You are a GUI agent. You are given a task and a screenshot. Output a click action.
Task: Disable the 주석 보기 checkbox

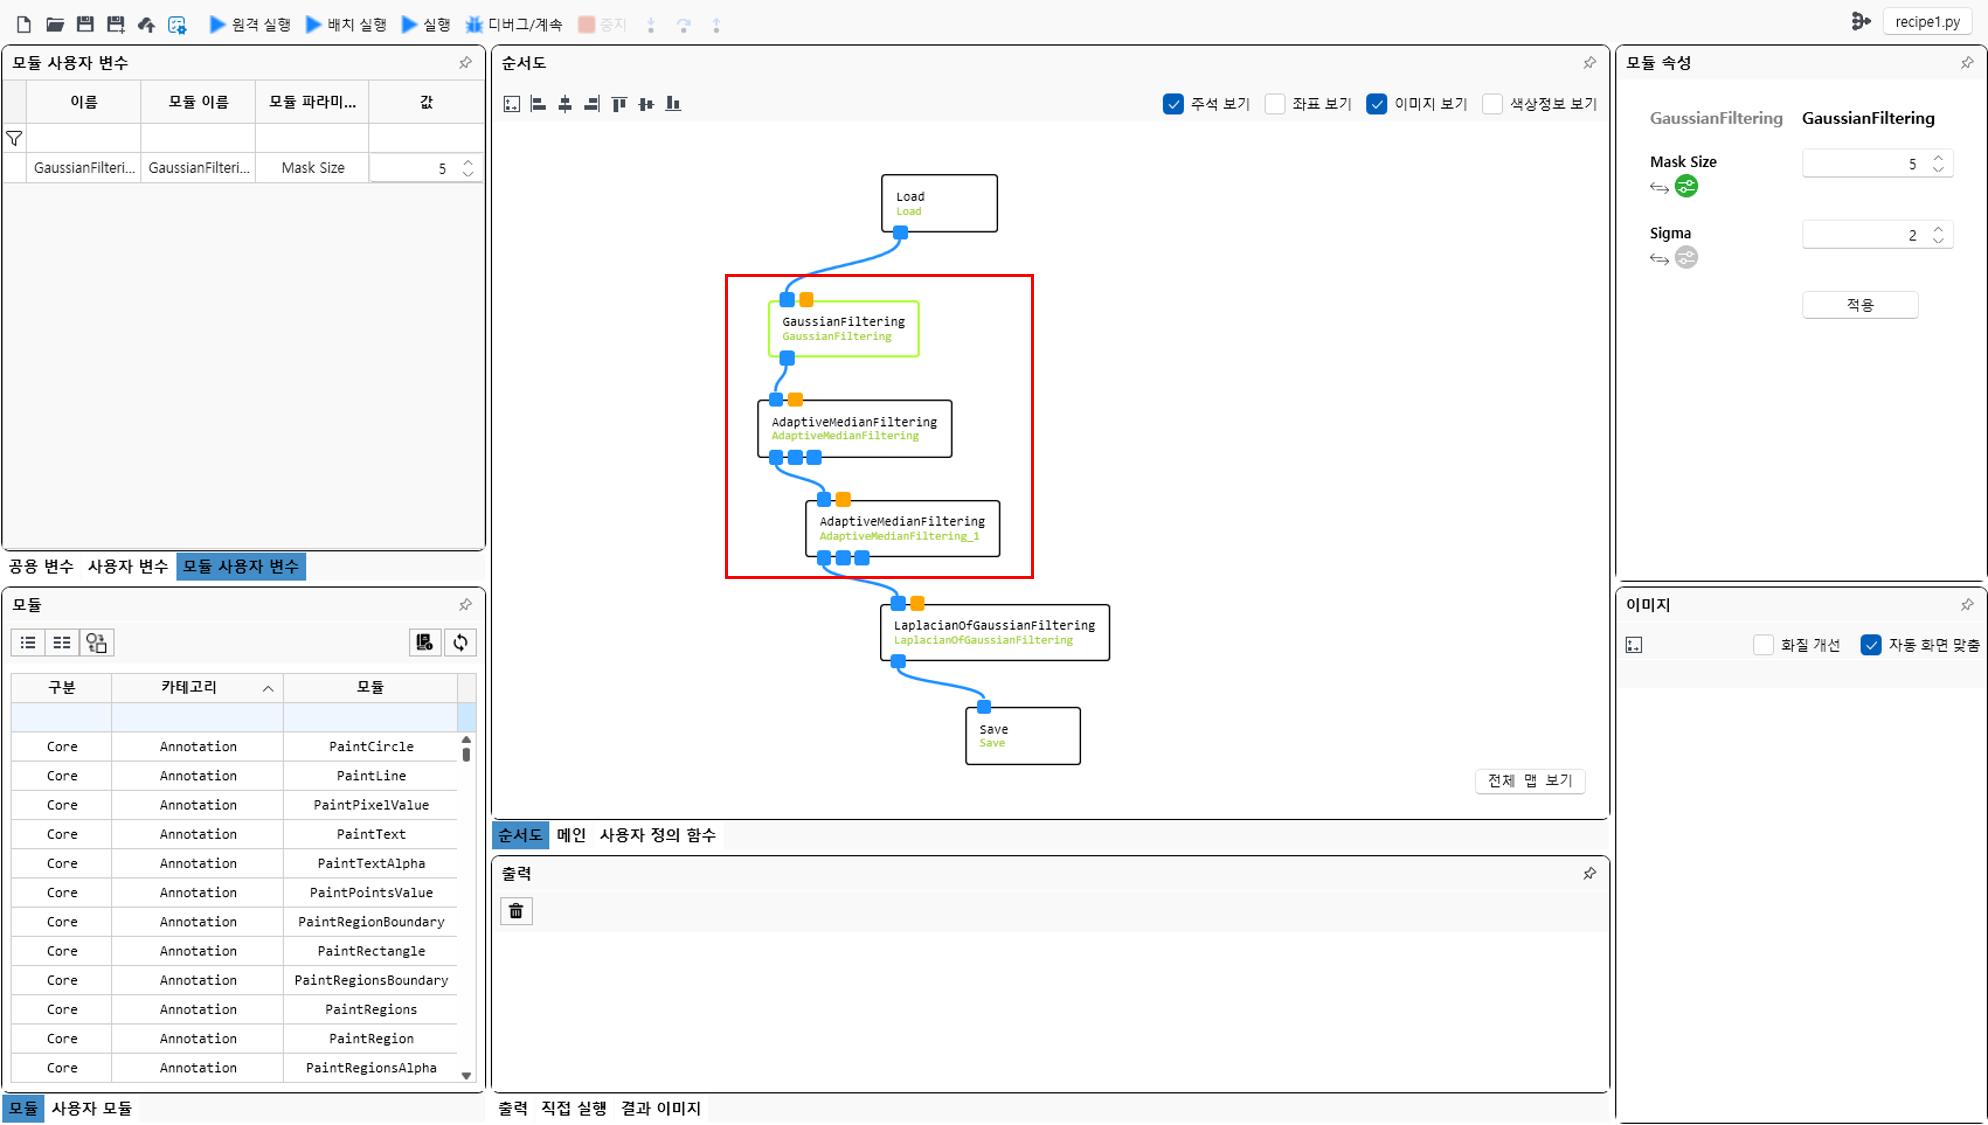(1173, 104)
